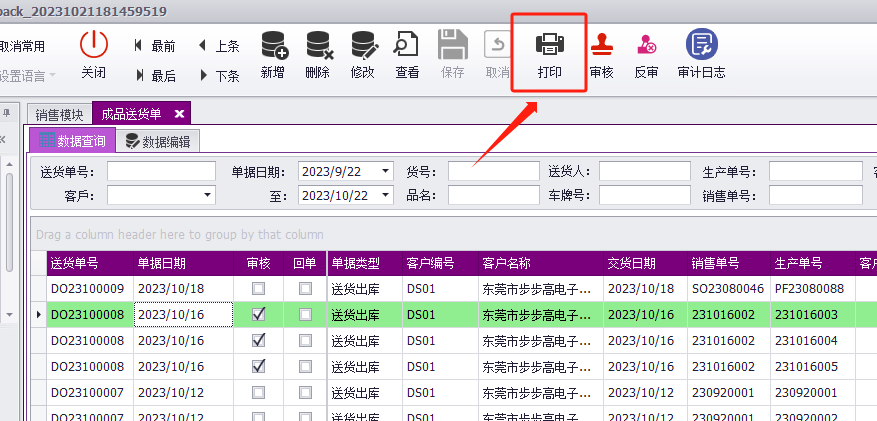Open the 数据查询 sub-tab
The width and height of the screenshot is (877, 421).
click(x=72, y=141)
